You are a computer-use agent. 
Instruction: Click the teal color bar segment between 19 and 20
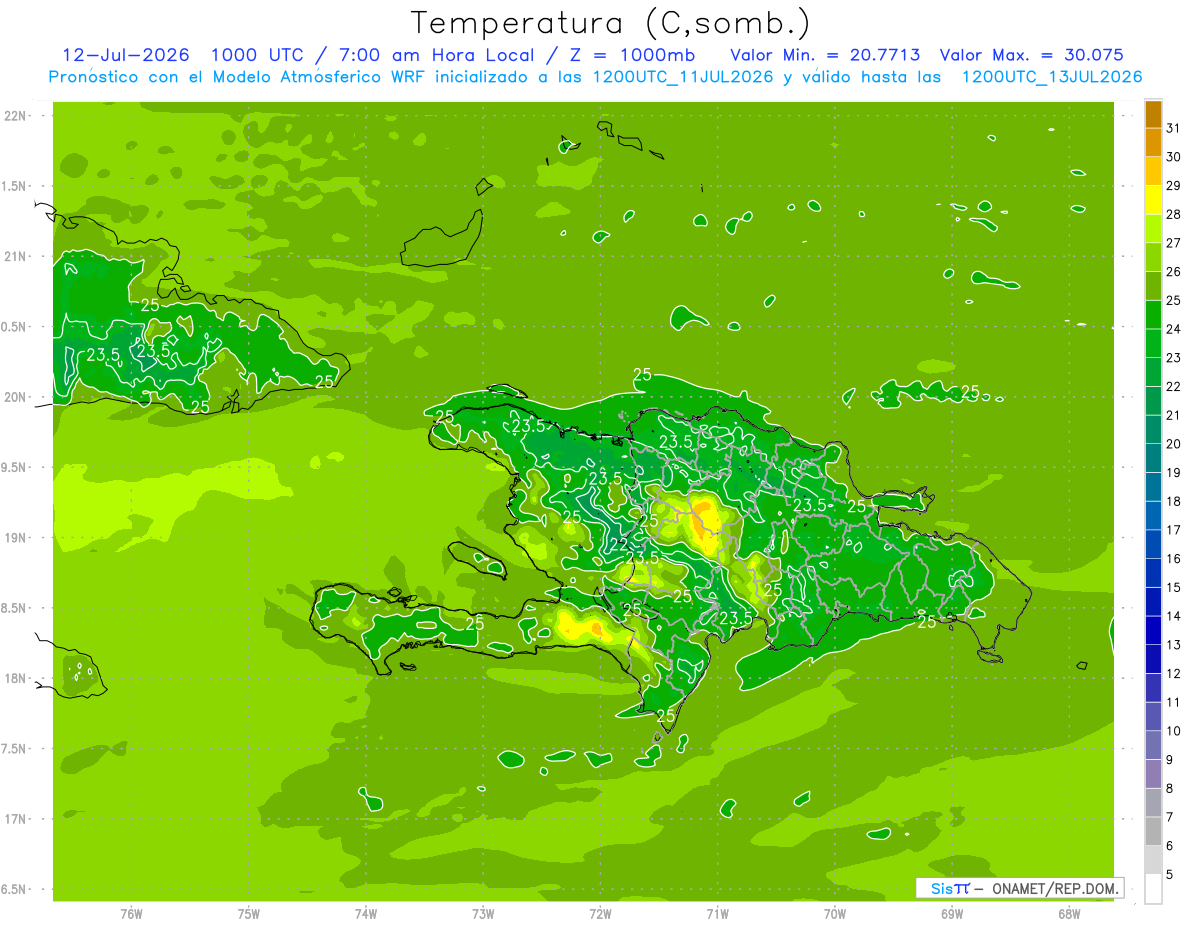[x=1153, y=458]
